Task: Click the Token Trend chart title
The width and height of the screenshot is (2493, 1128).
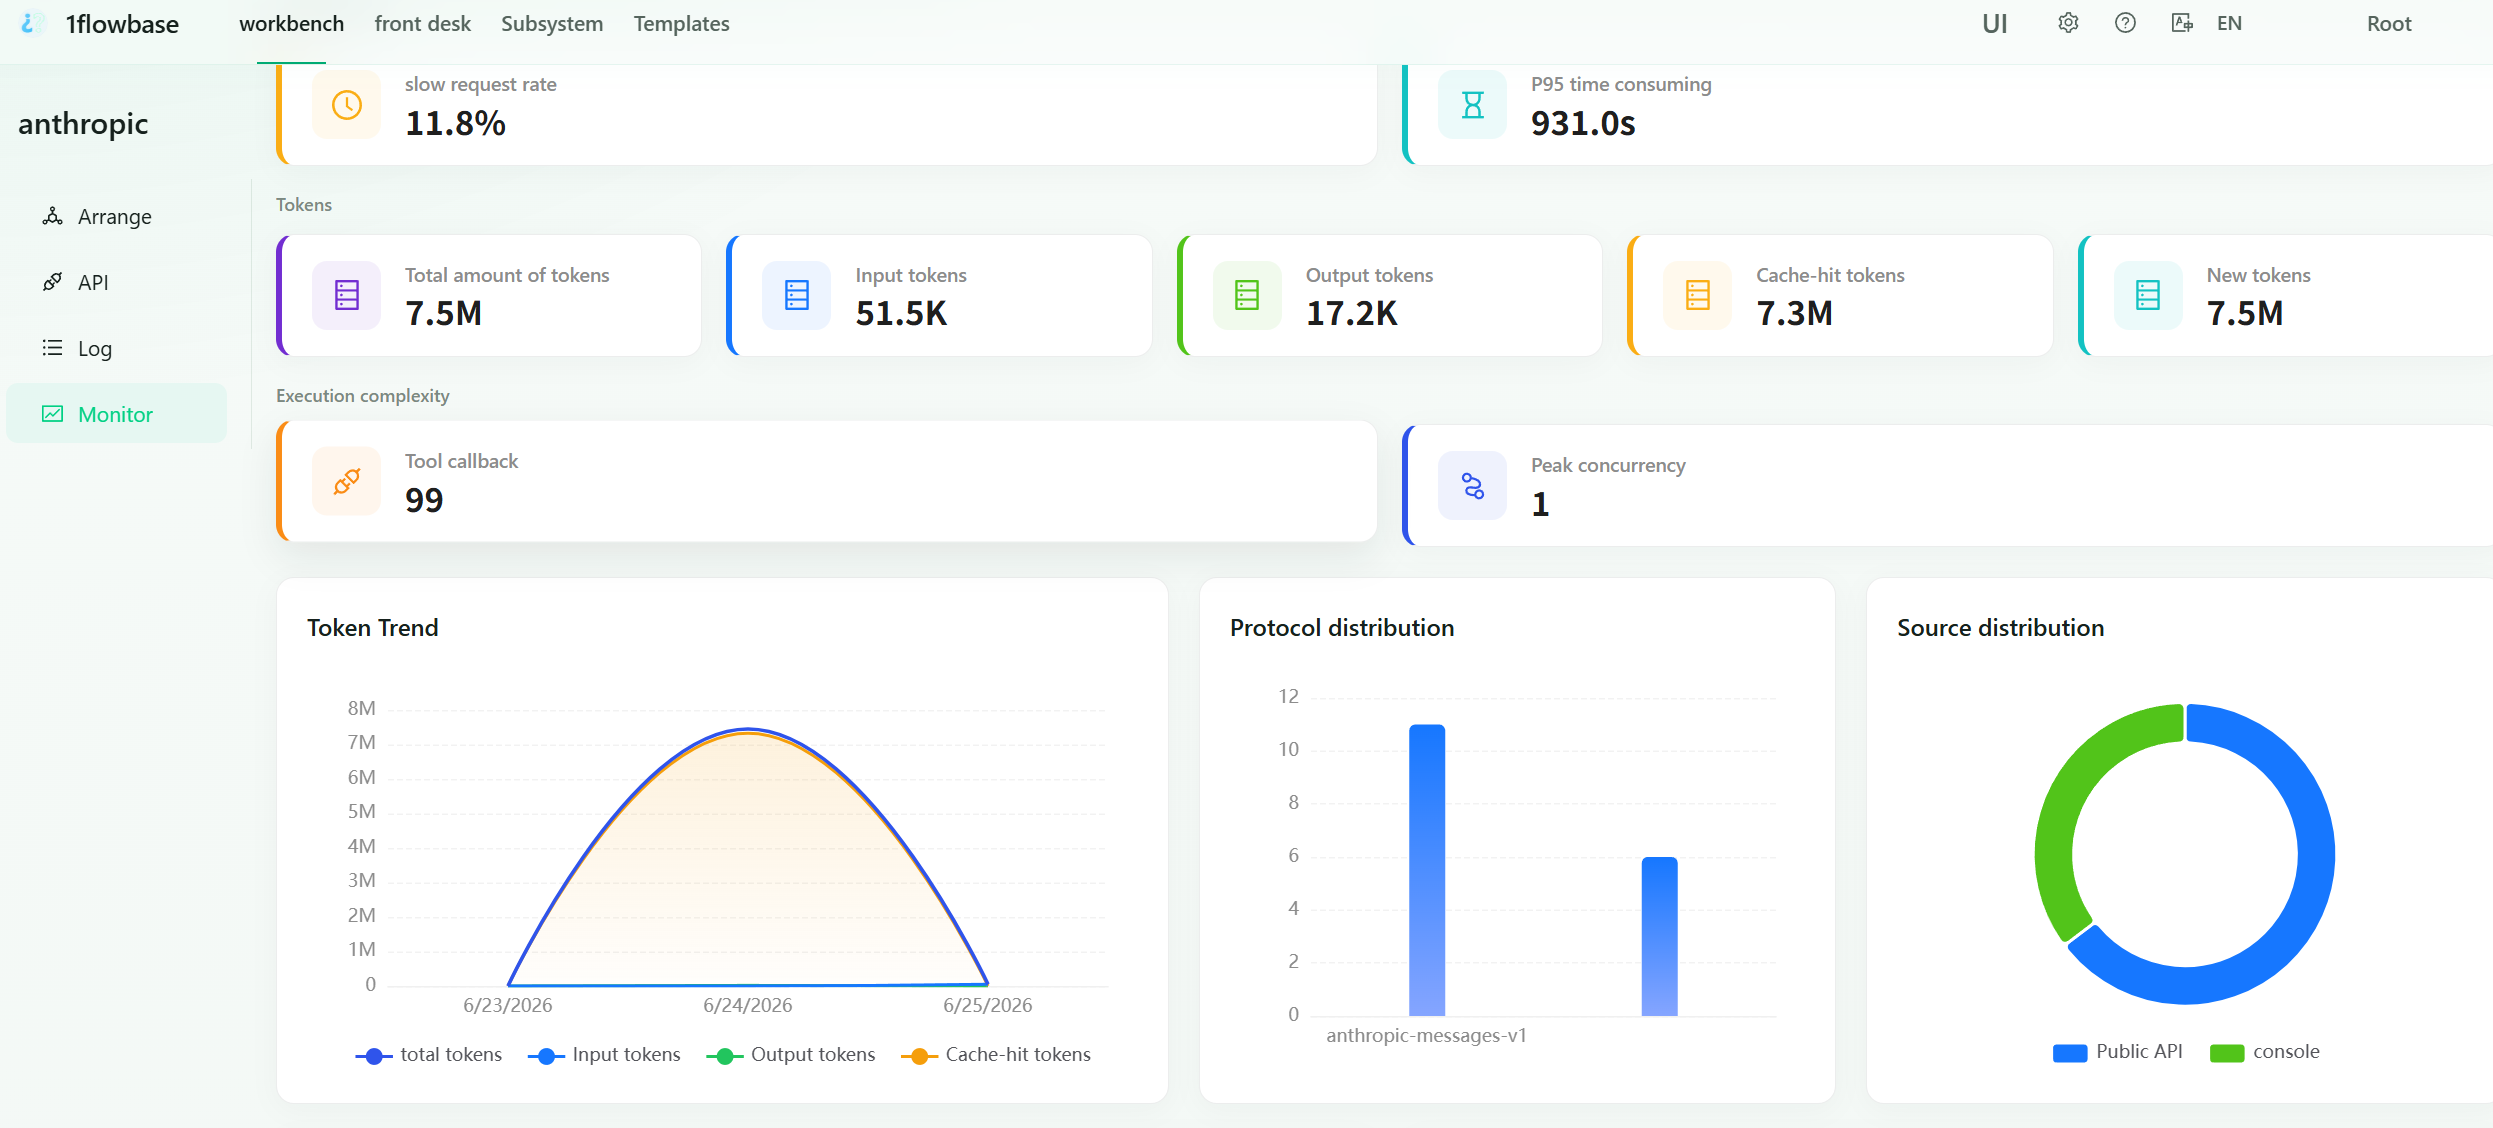Action: [x=373, y=628]
